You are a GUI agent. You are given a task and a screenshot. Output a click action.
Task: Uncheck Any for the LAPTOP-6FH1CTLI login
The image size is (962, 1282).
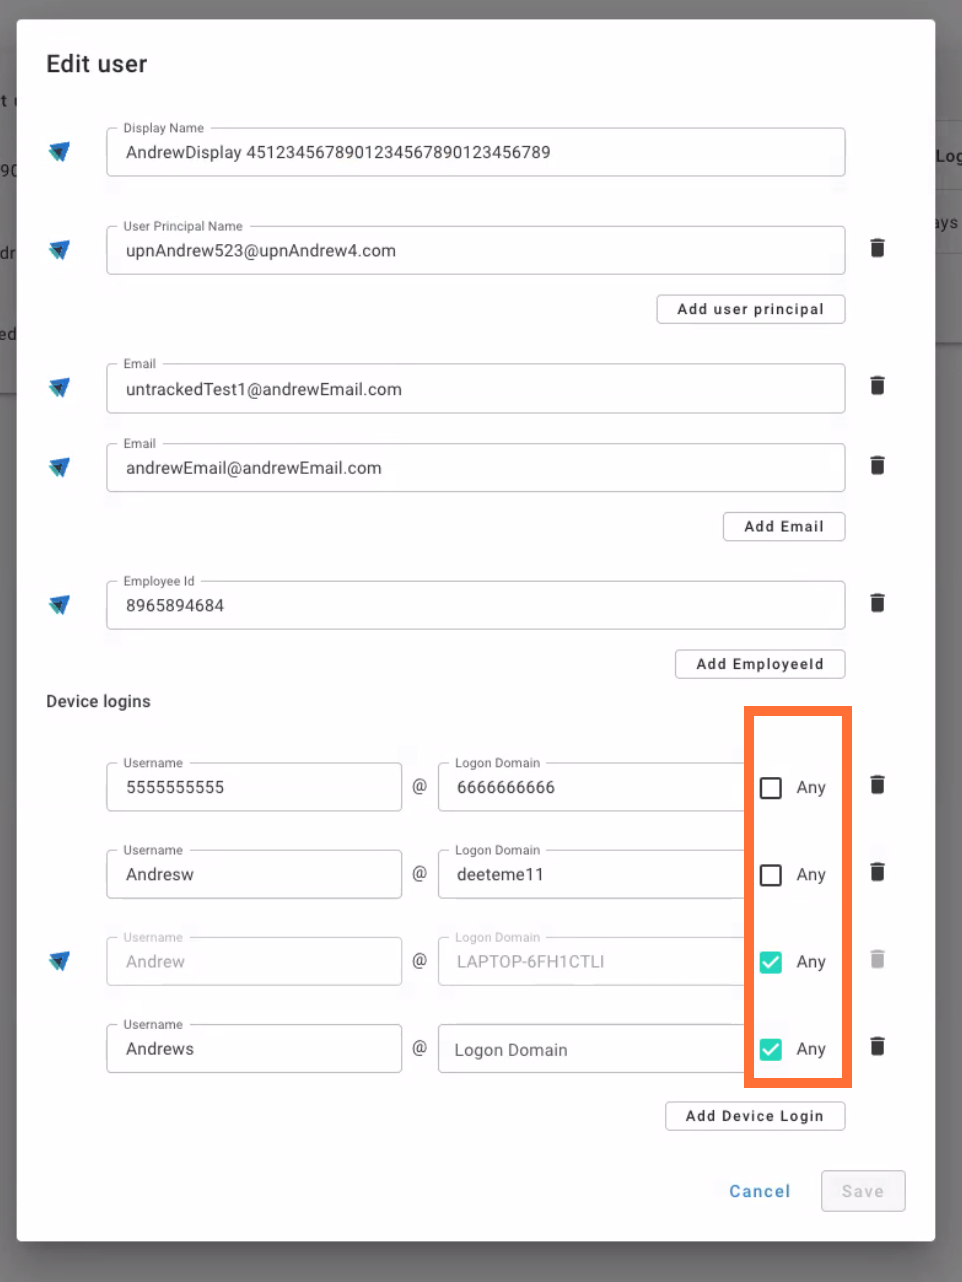771,962
